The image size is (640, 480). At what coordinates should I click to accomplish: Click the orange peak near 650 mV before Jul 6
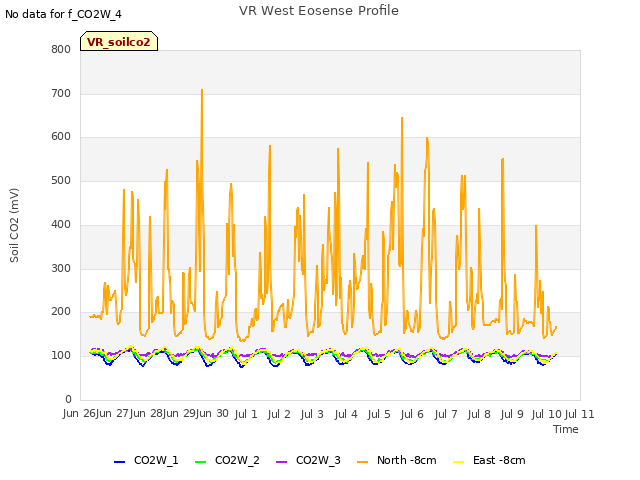coord(402,119)
